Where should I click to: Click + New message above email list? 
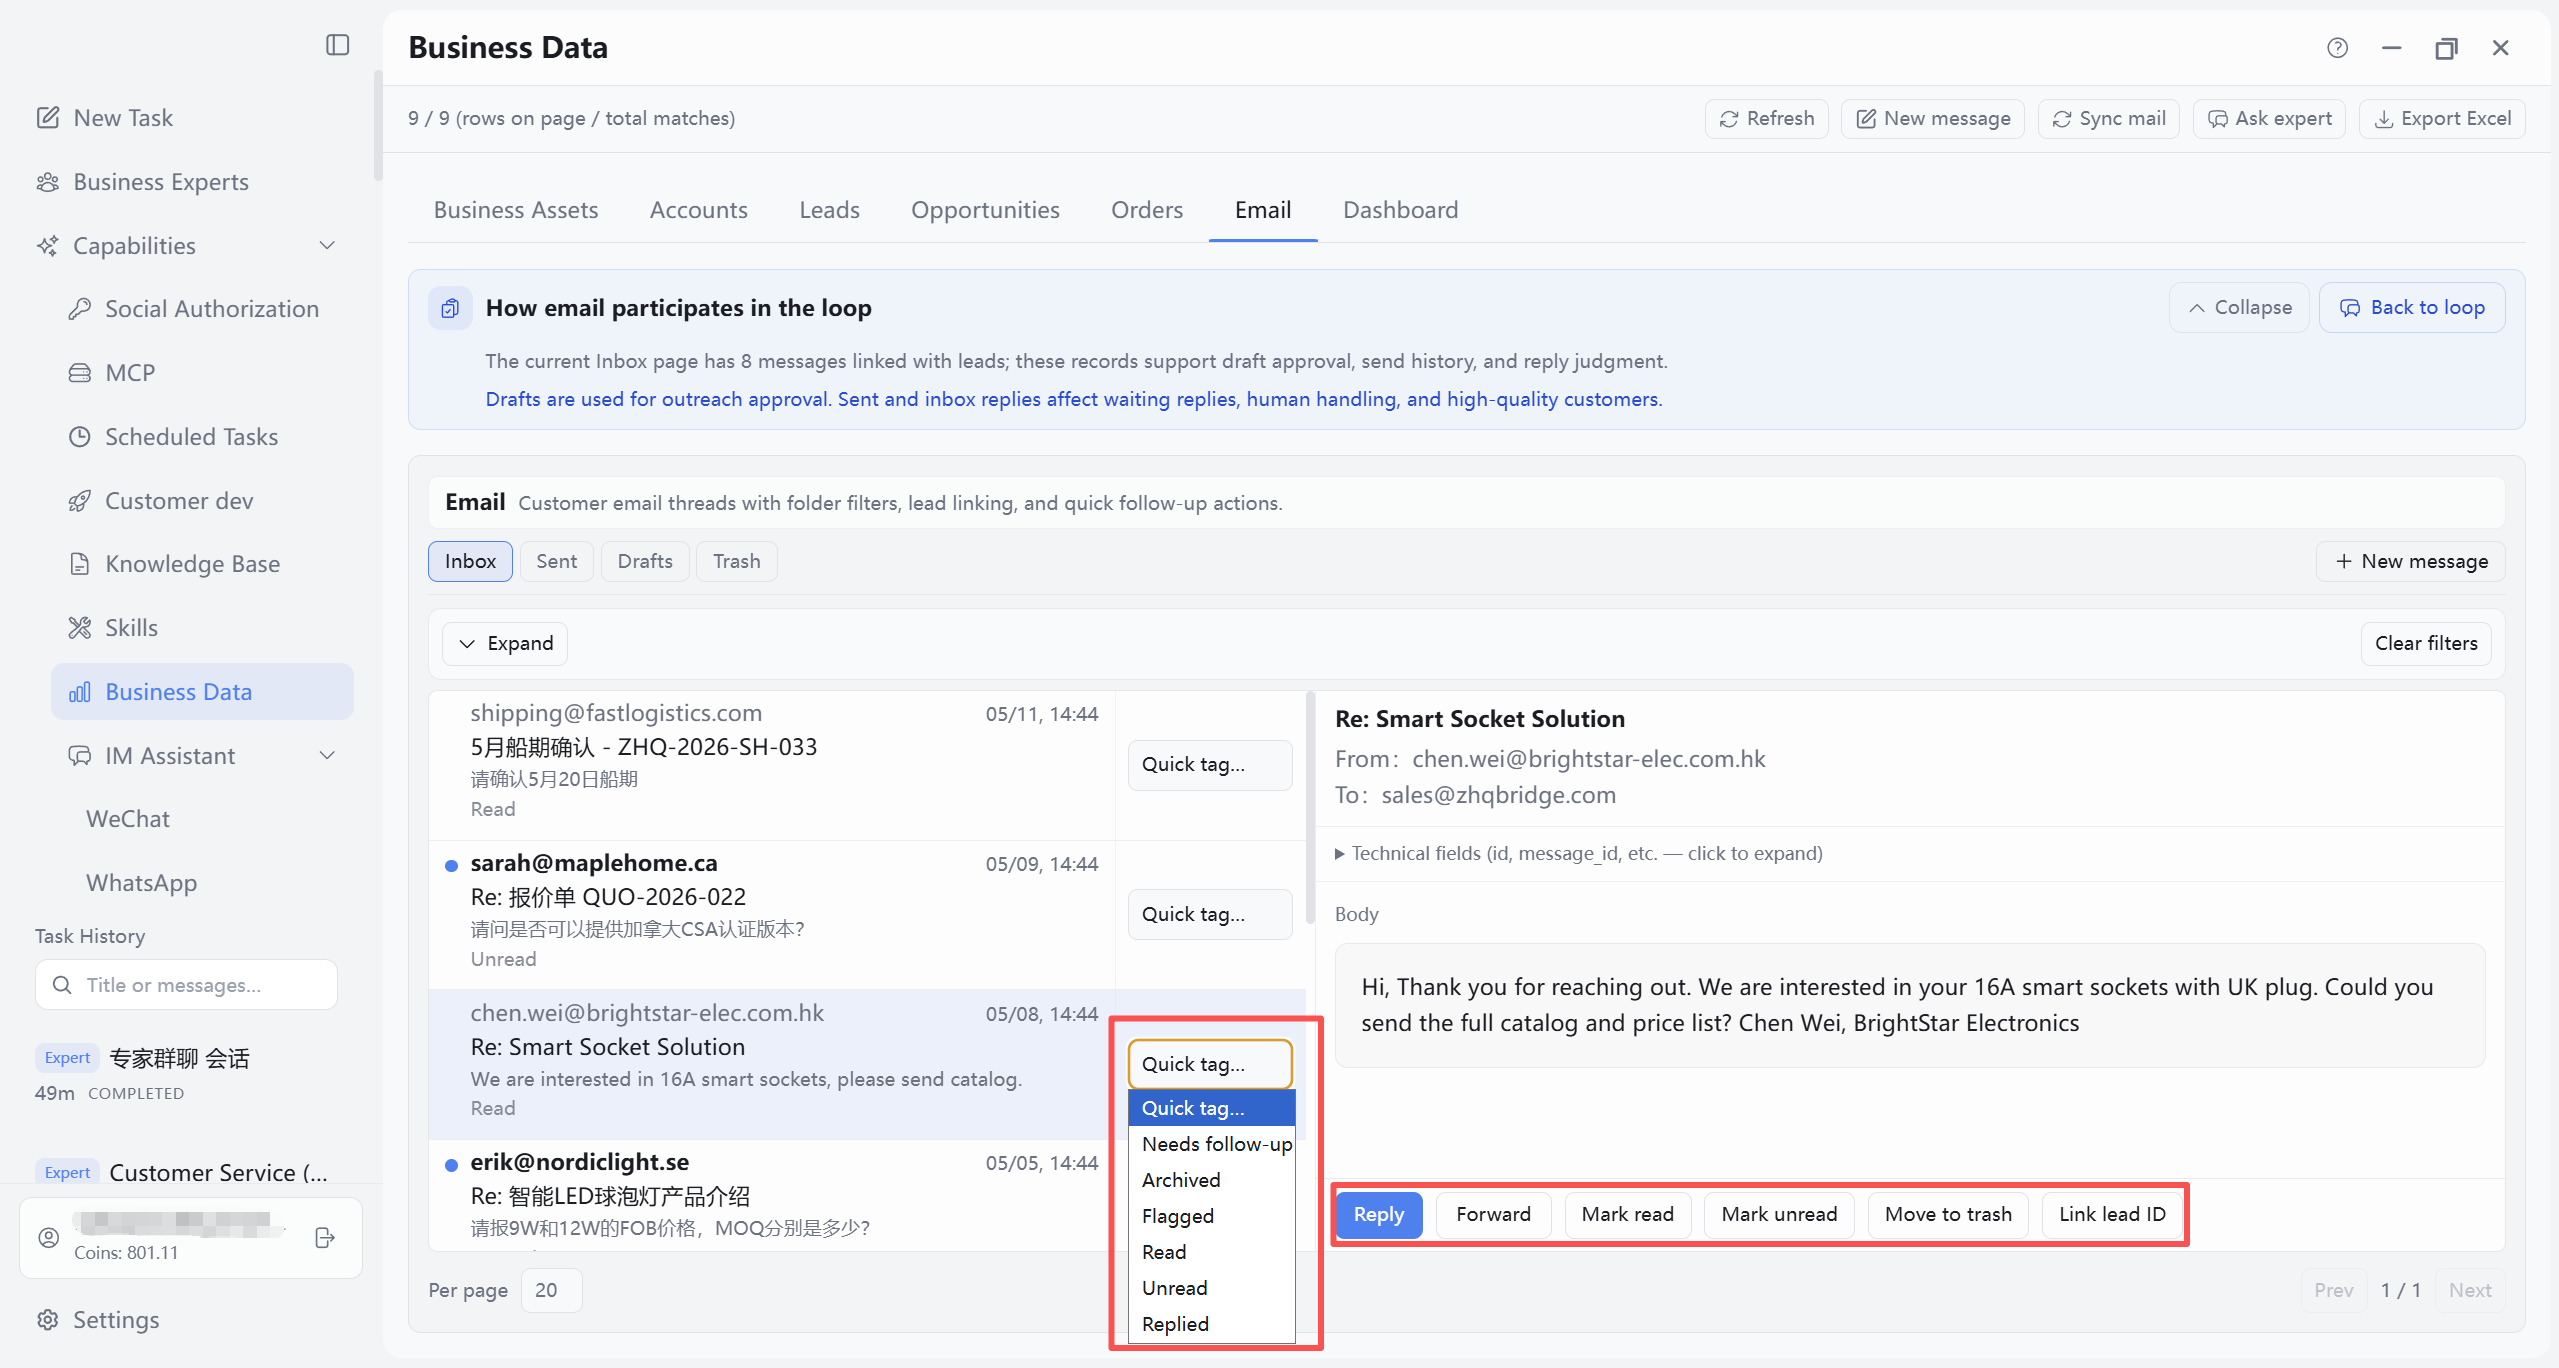(2410, 562)
